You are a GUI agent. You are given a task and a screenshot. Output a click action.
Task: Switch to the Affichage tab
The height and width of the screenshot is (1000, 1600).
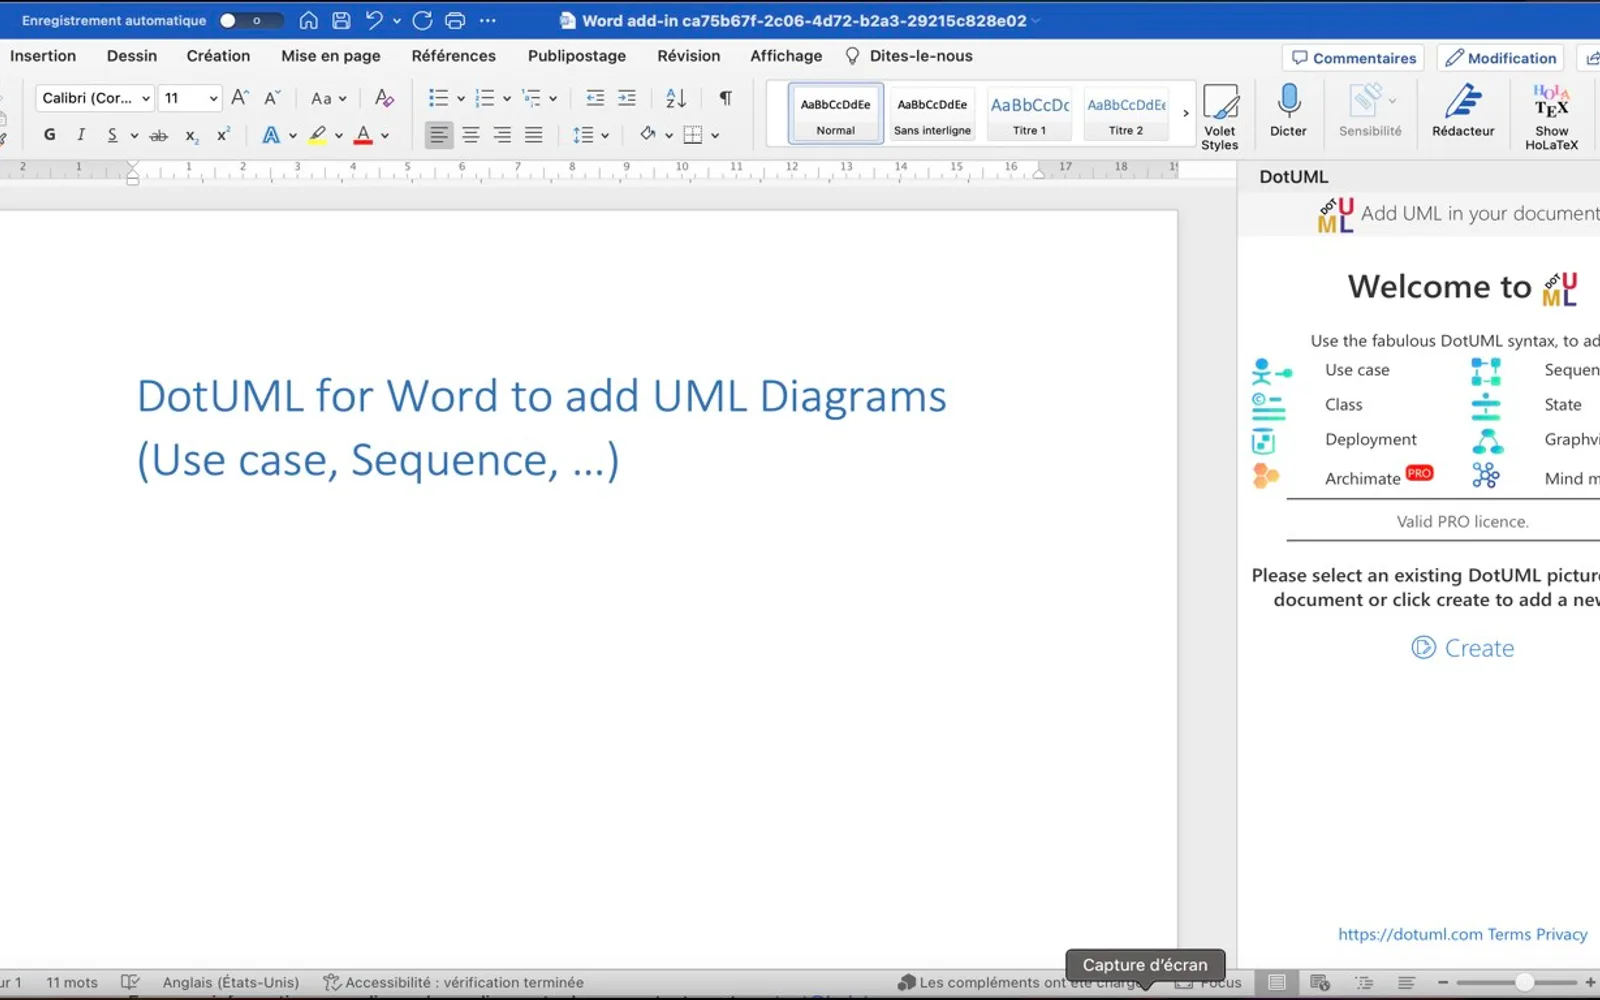click(786, 56)
